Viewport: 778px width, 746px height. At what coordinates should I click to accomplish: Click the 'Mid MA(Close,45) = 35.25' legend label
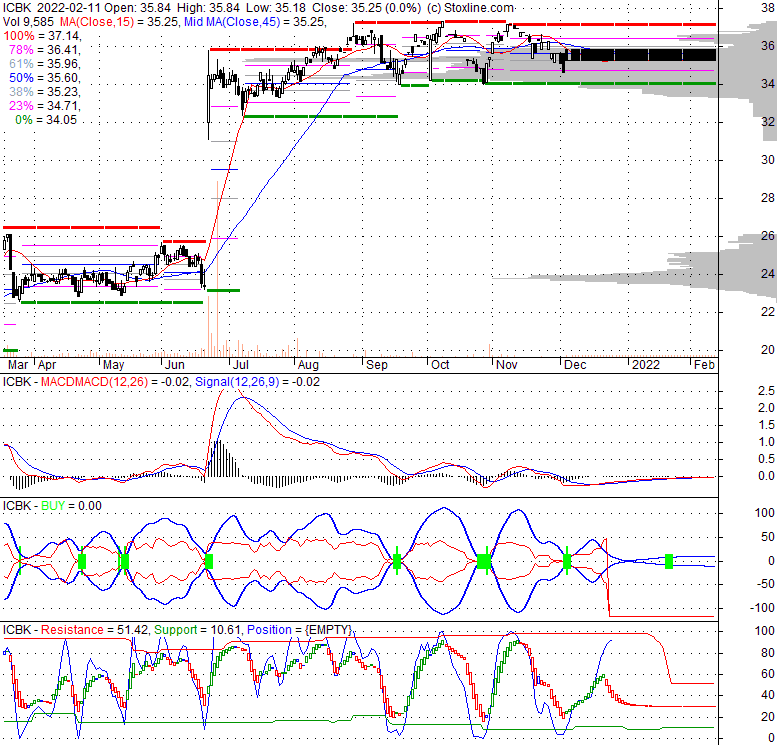pos(255,22)
